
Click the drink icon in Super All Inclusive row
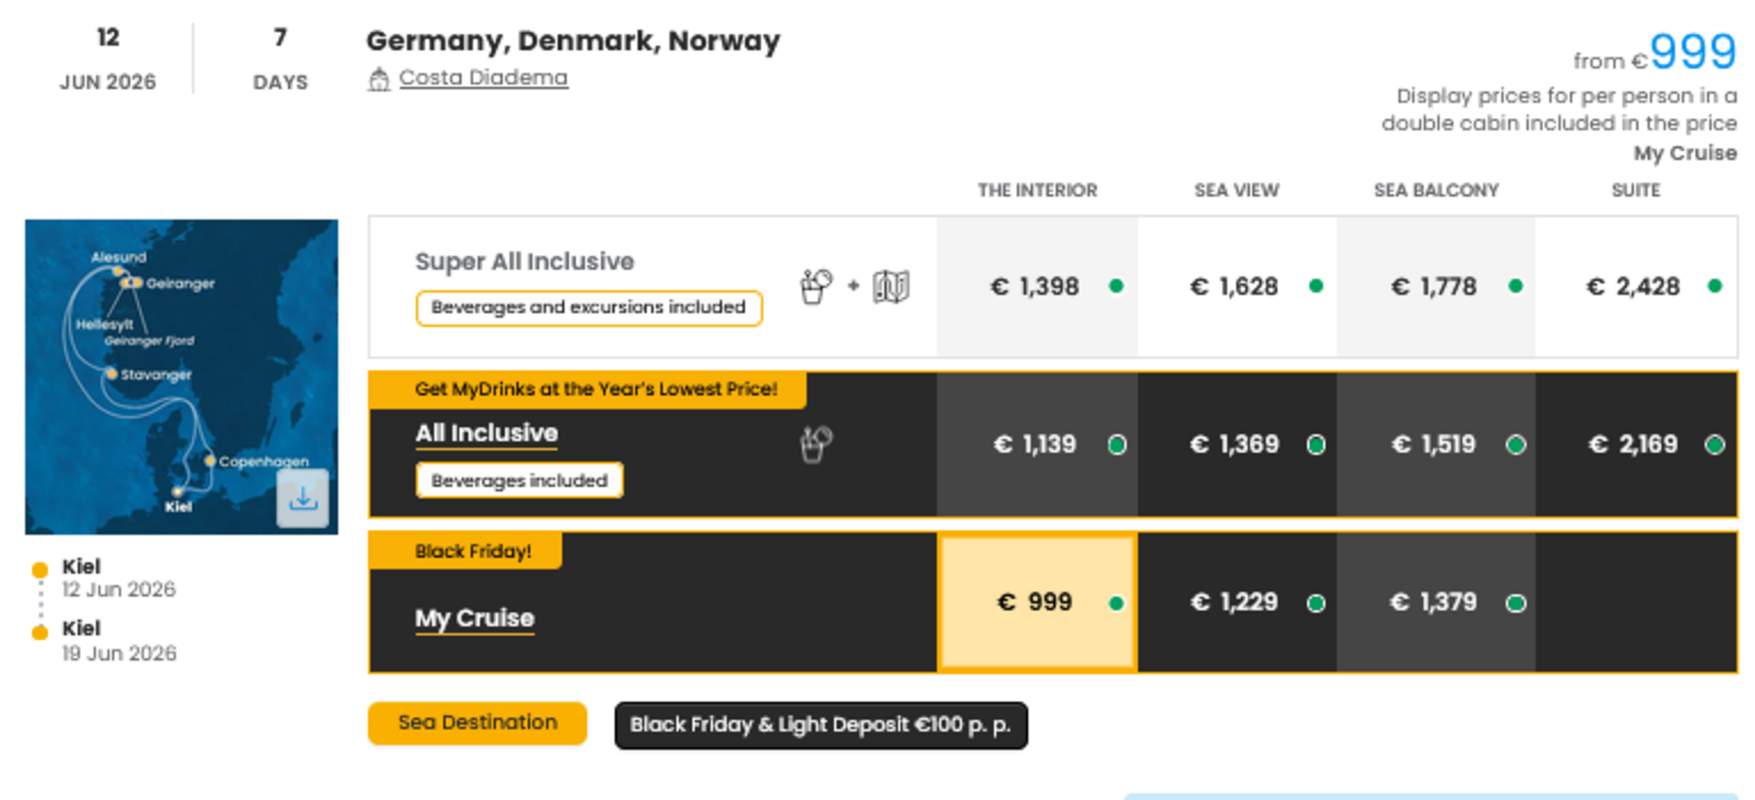pos(815,285)
